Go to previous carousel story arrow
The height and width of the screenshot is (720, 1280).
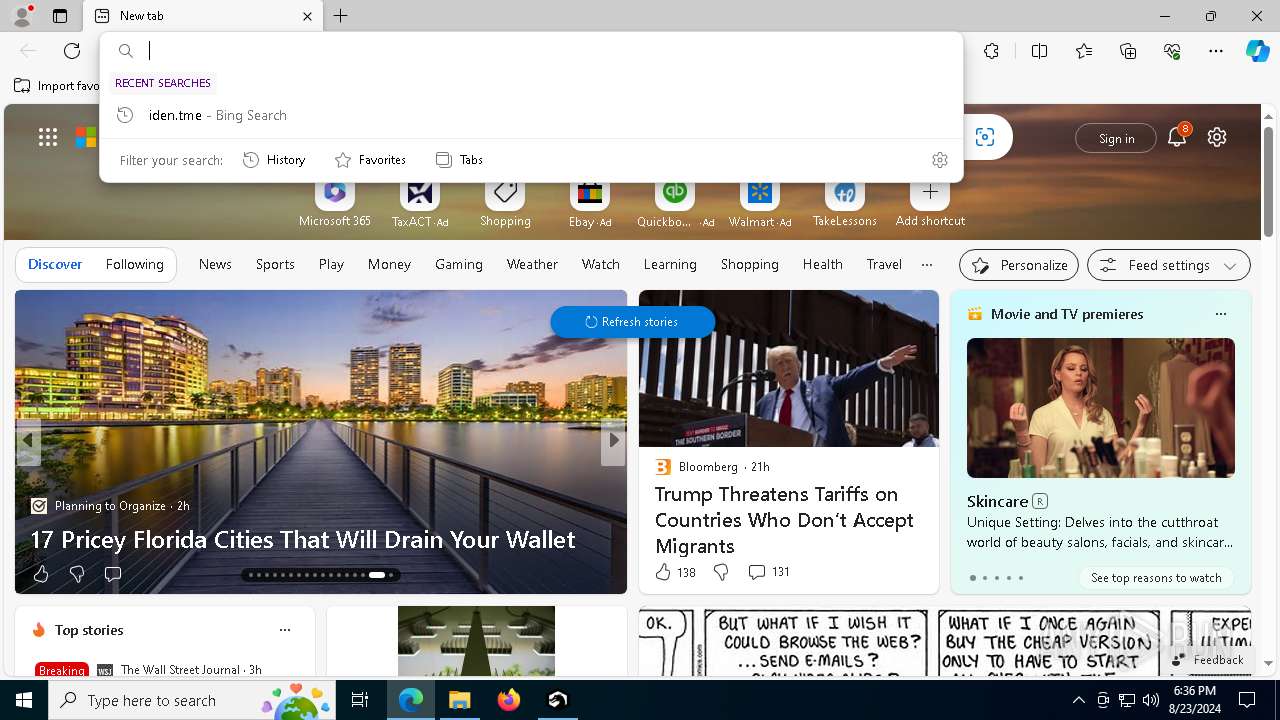click(x=28, y=440)
